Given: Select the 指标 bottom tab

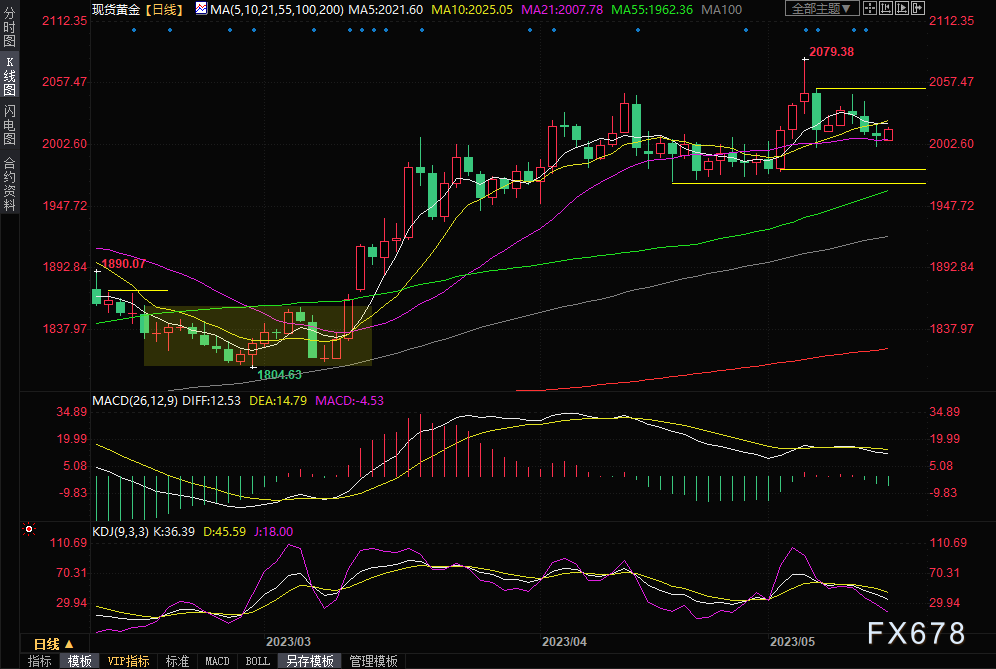Looking at the screenshot, I should 39,661.
